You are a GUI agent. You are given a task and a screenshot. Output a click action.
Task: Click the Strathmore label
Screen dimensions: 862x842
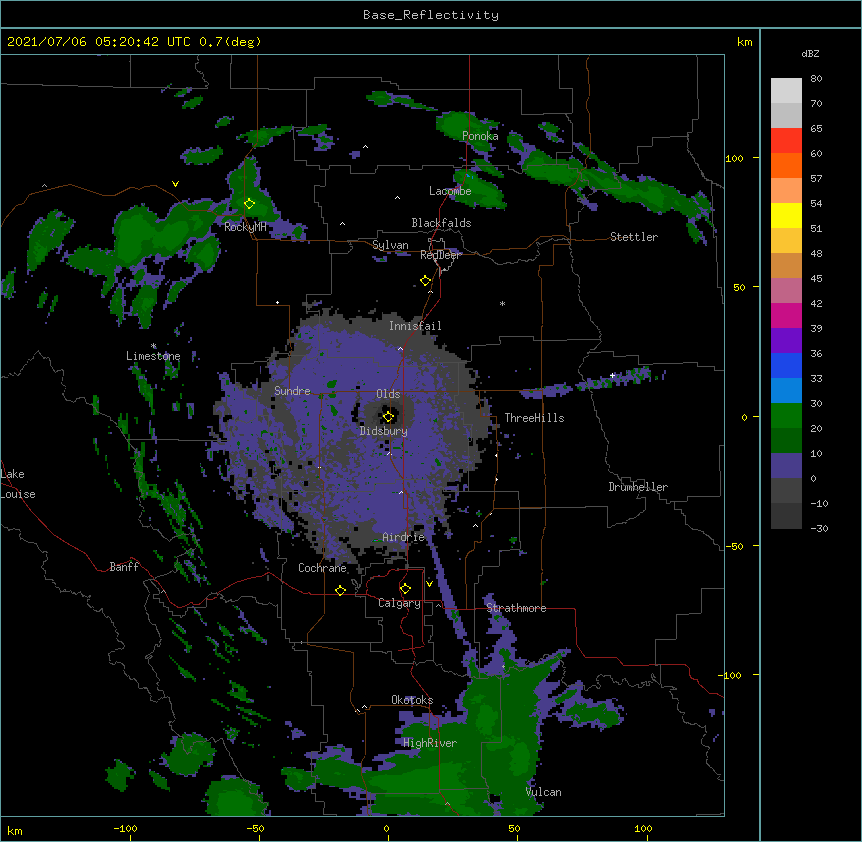[x=516, y=608]
